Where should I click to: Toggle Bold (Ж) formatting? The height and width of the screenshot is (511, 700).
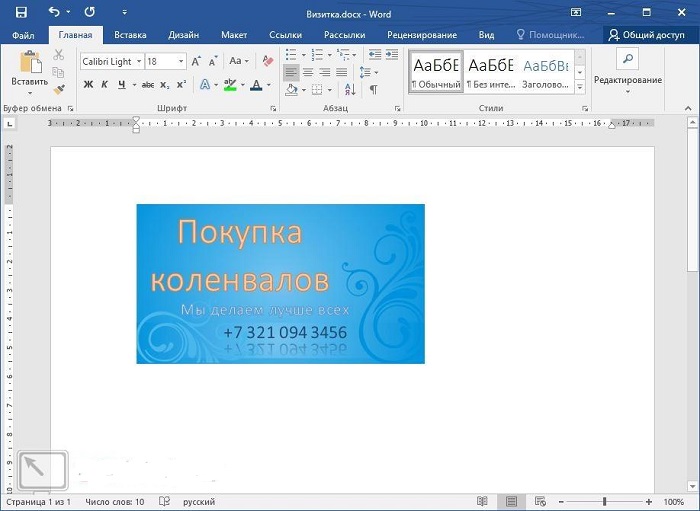click(x=88, y=85)
